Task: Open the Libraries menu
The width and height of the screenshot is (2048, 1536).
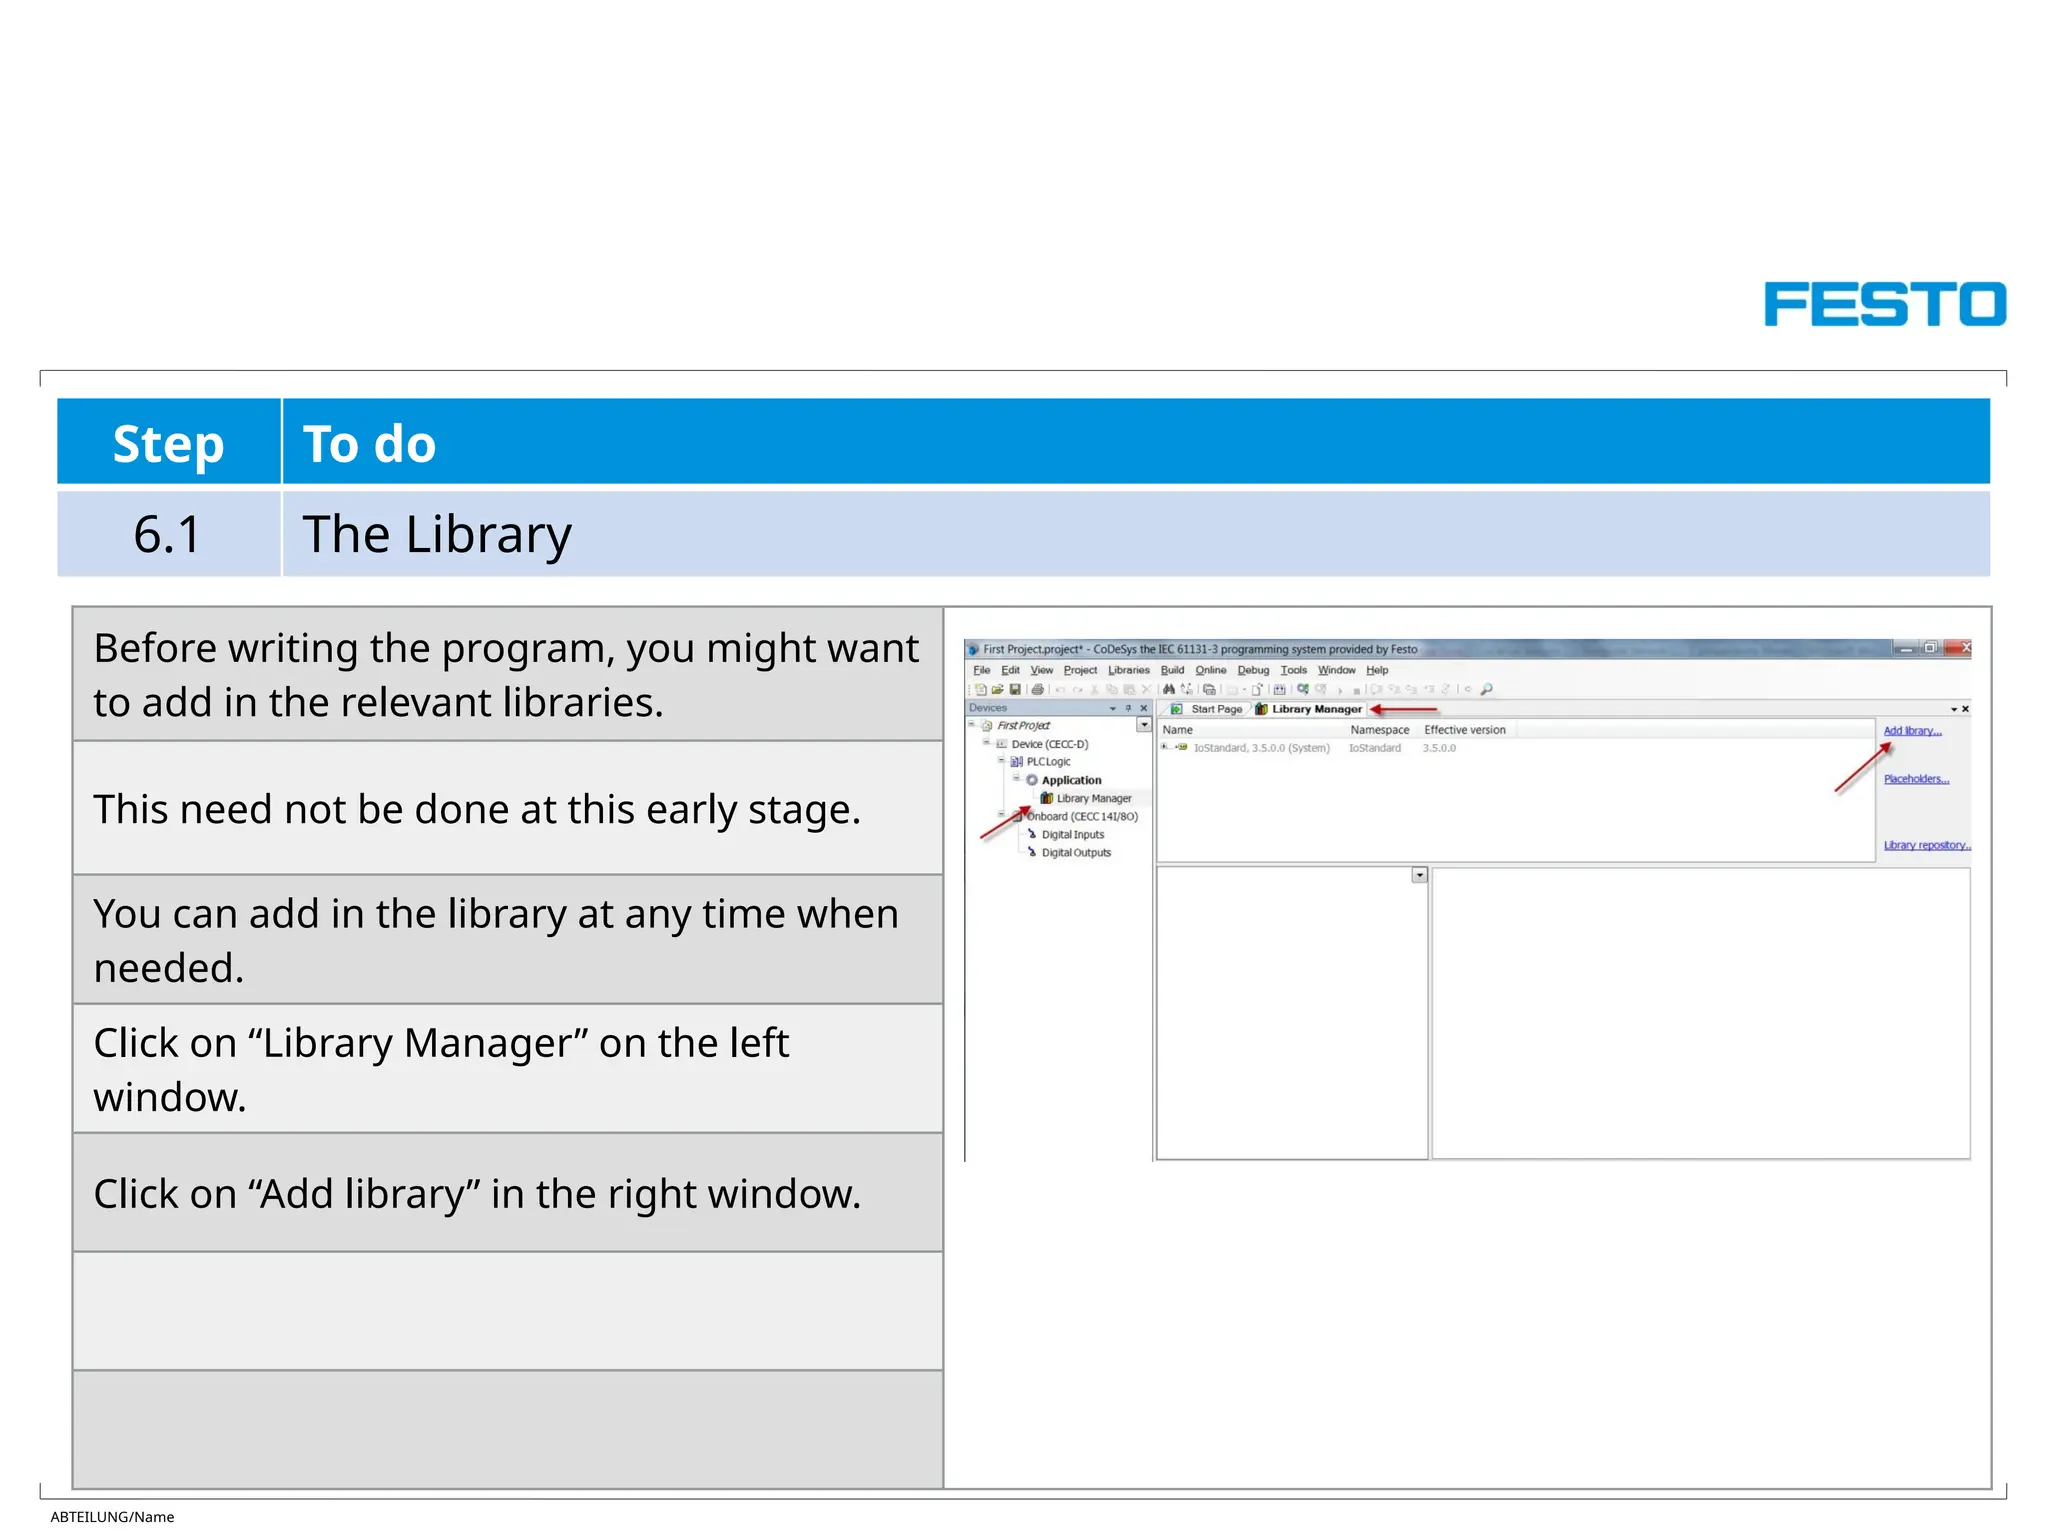Action: coord(1128,670)
